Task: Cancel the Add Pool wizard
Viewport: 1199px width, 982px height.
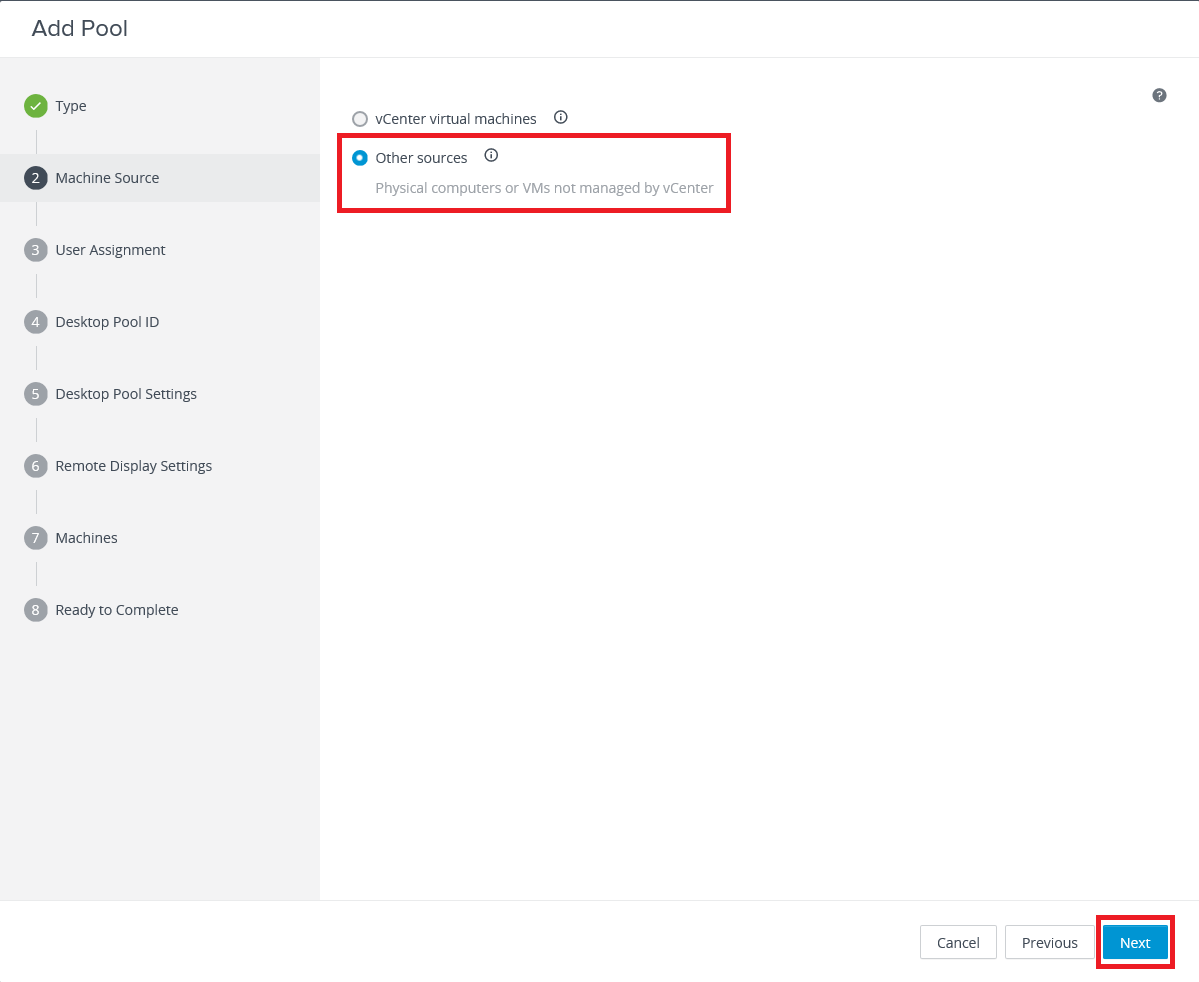Action: [x=957, y=942]
